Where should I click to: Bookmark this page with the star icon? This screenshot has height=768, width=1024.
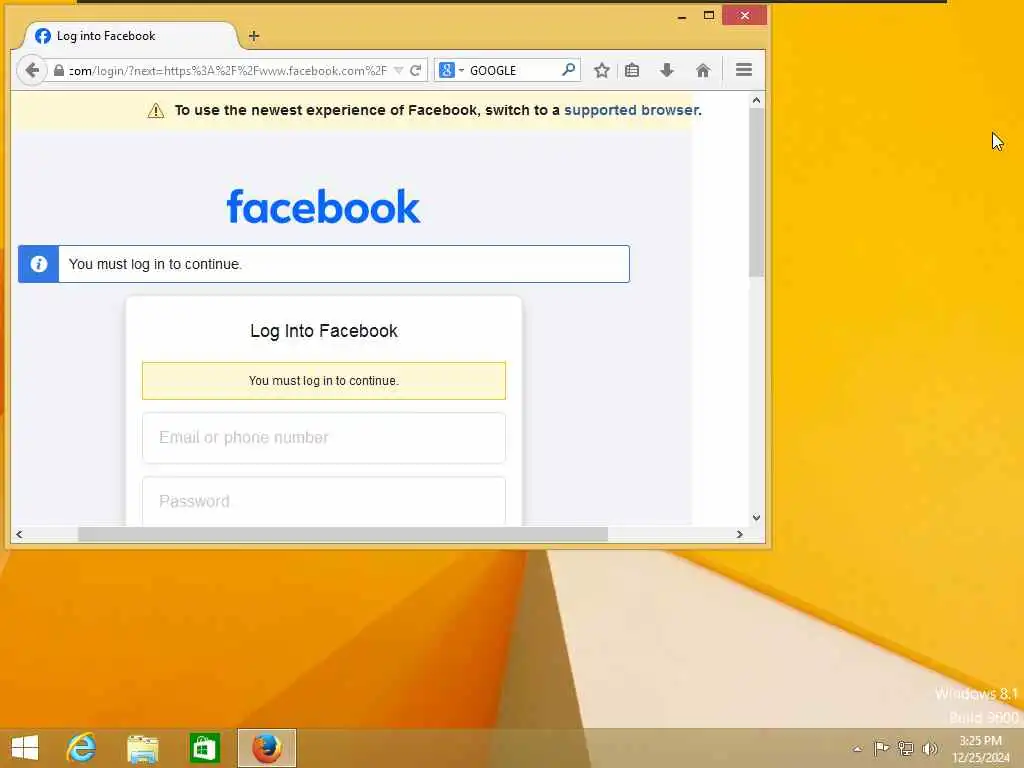click(x=601, y=70)
